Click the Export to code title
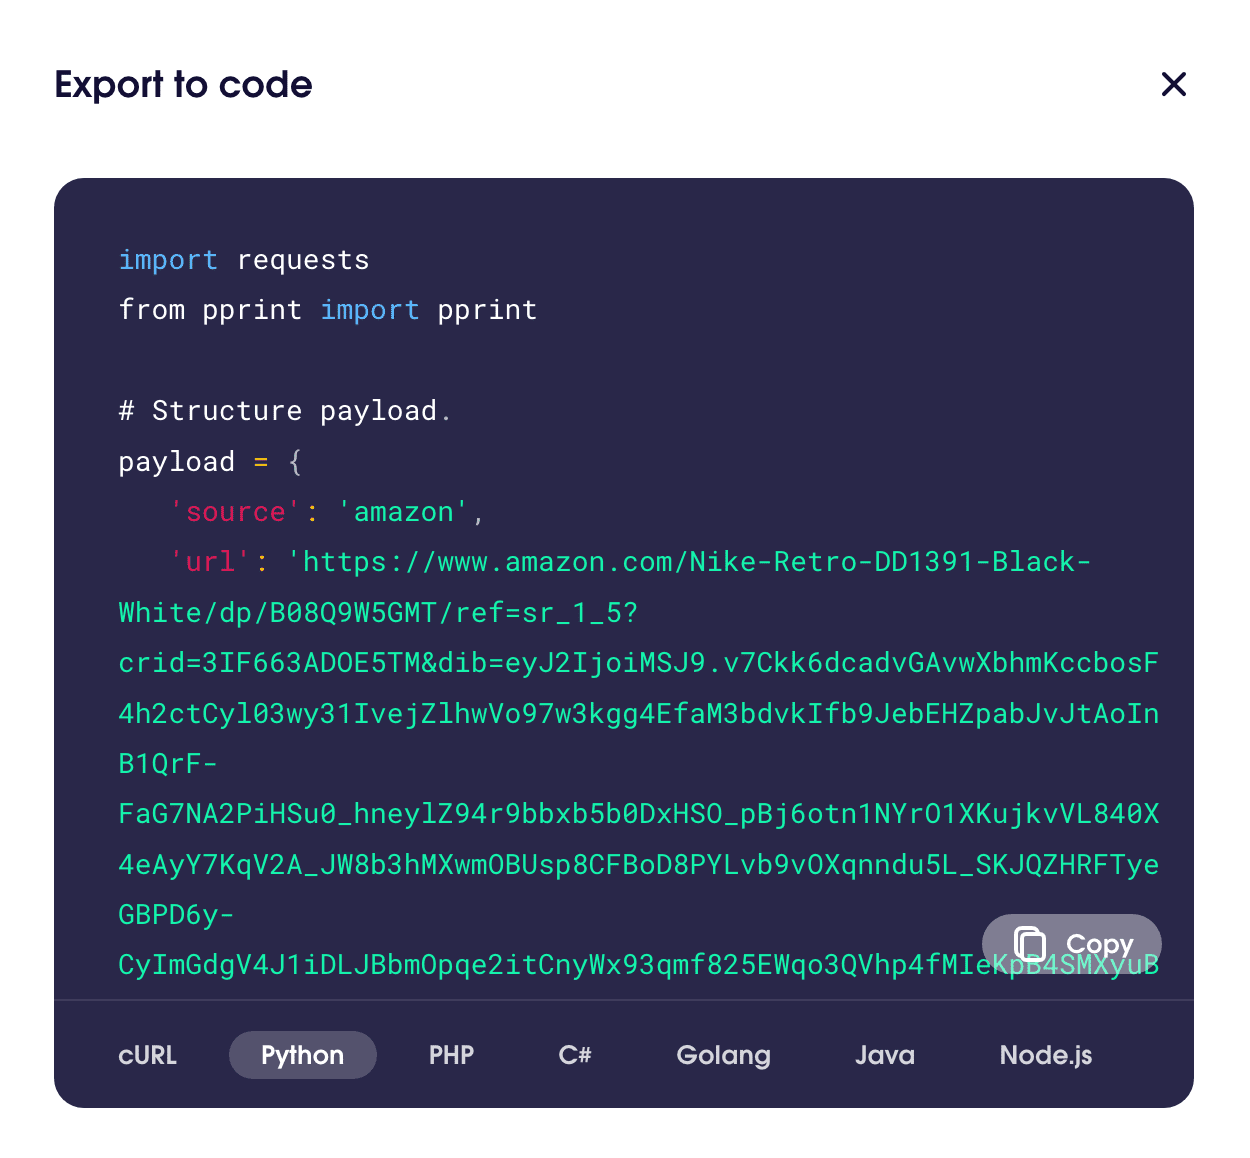This screenshot has height=1158, width=1250. [183, 85]
